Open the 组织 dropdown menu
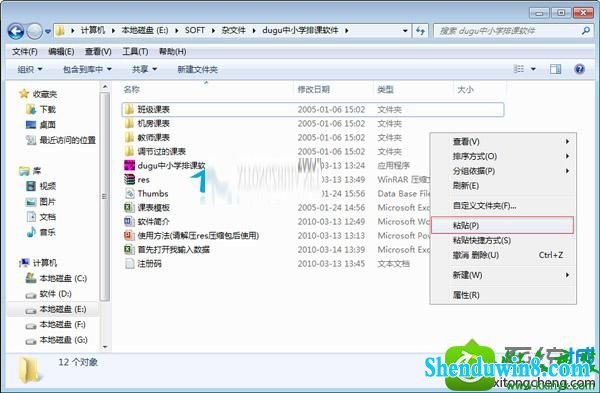Screen dimensions: 600x393 (x=29, y=69)
